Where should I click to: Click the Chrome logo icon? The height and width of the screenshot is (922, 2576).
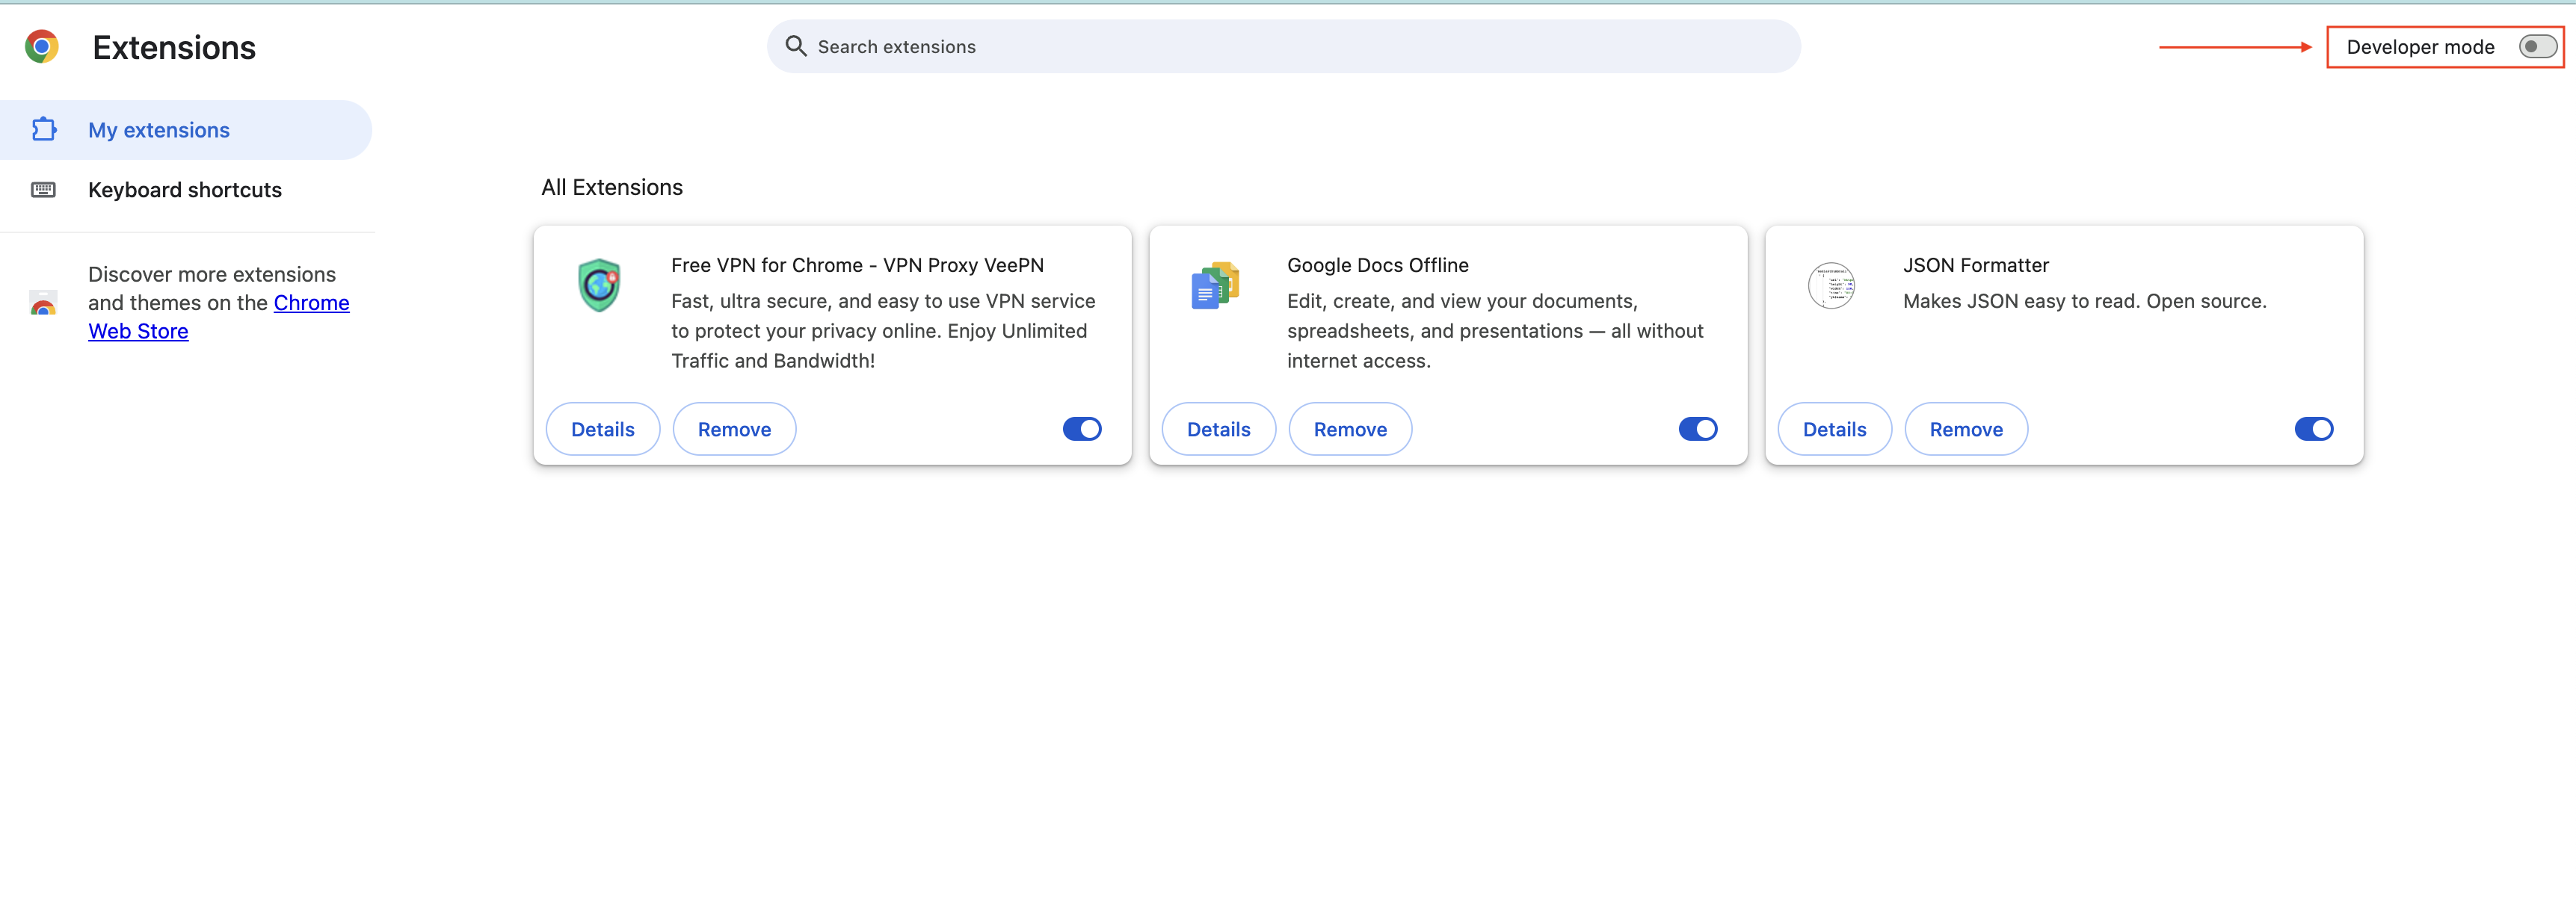(42, 47)
